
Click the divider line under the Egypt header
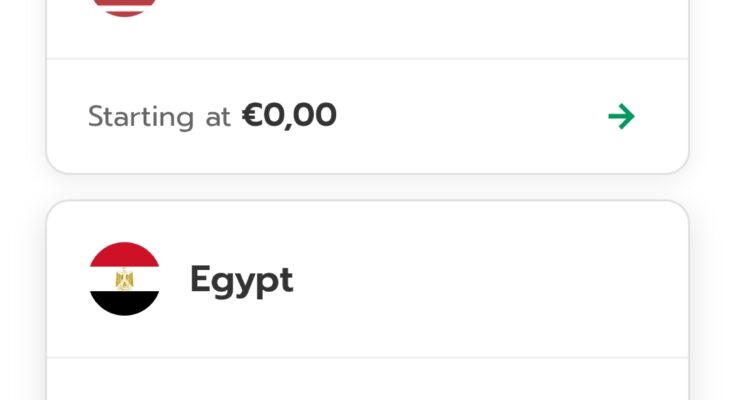(x=367, y=357)
